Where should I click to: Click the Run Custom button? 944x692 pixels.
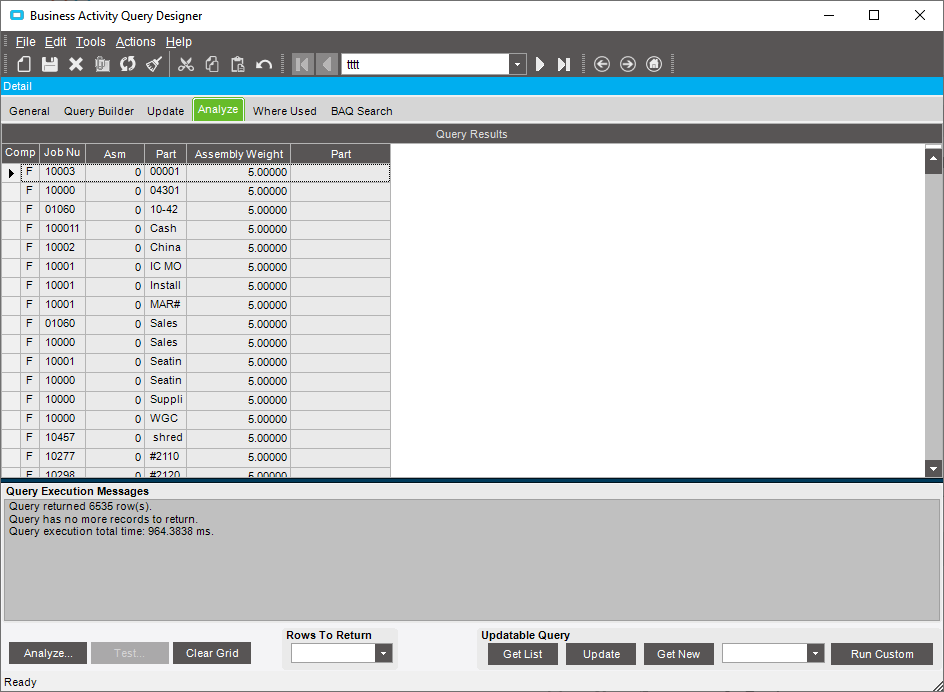tap(882, 654)
